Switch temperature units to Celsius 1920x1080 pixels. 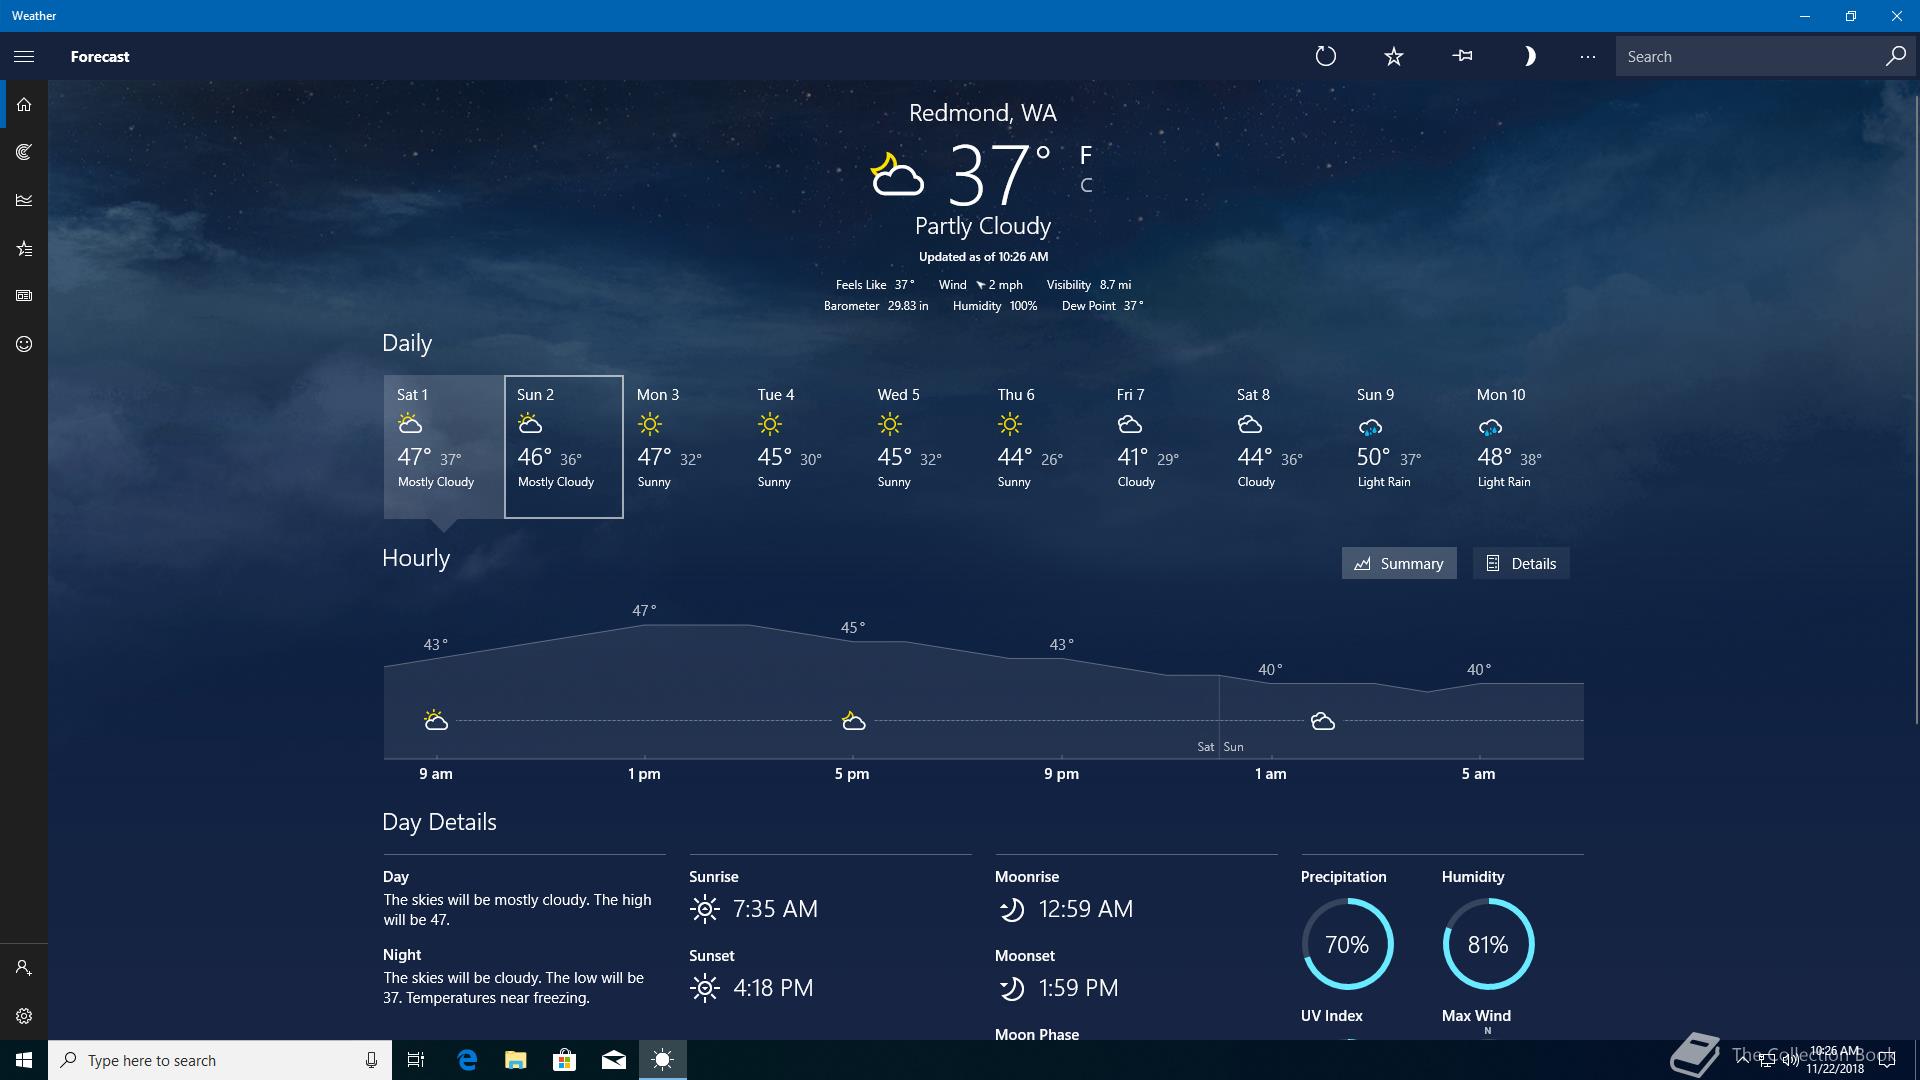1086,185
